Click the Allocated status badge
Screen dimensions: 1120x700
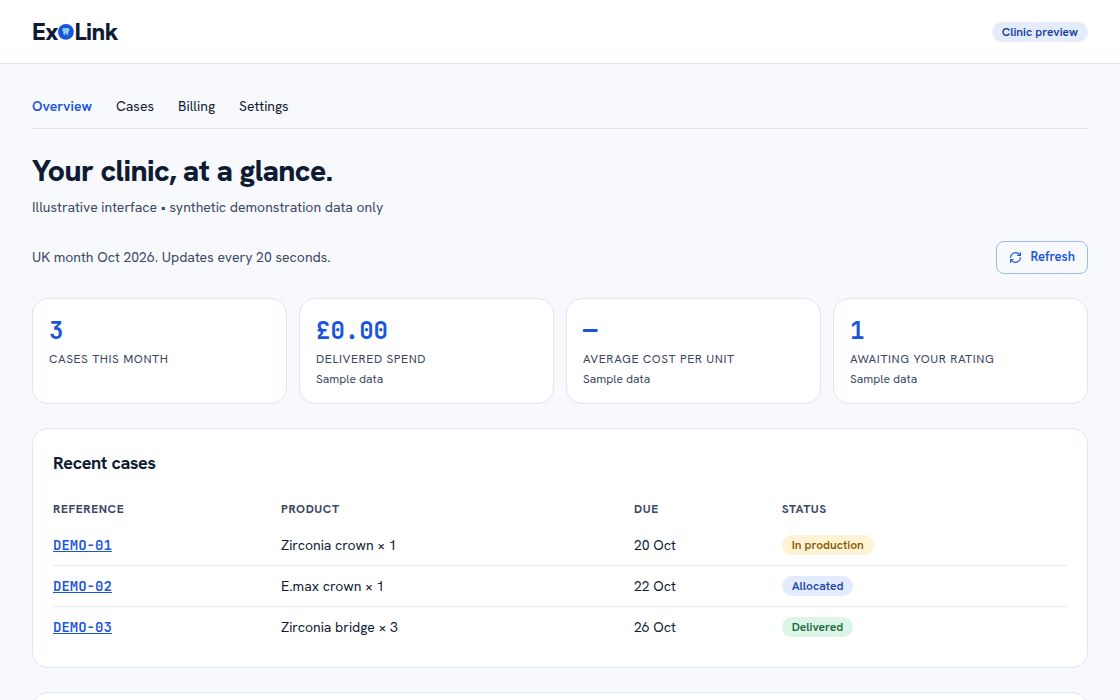click(817, 586)
